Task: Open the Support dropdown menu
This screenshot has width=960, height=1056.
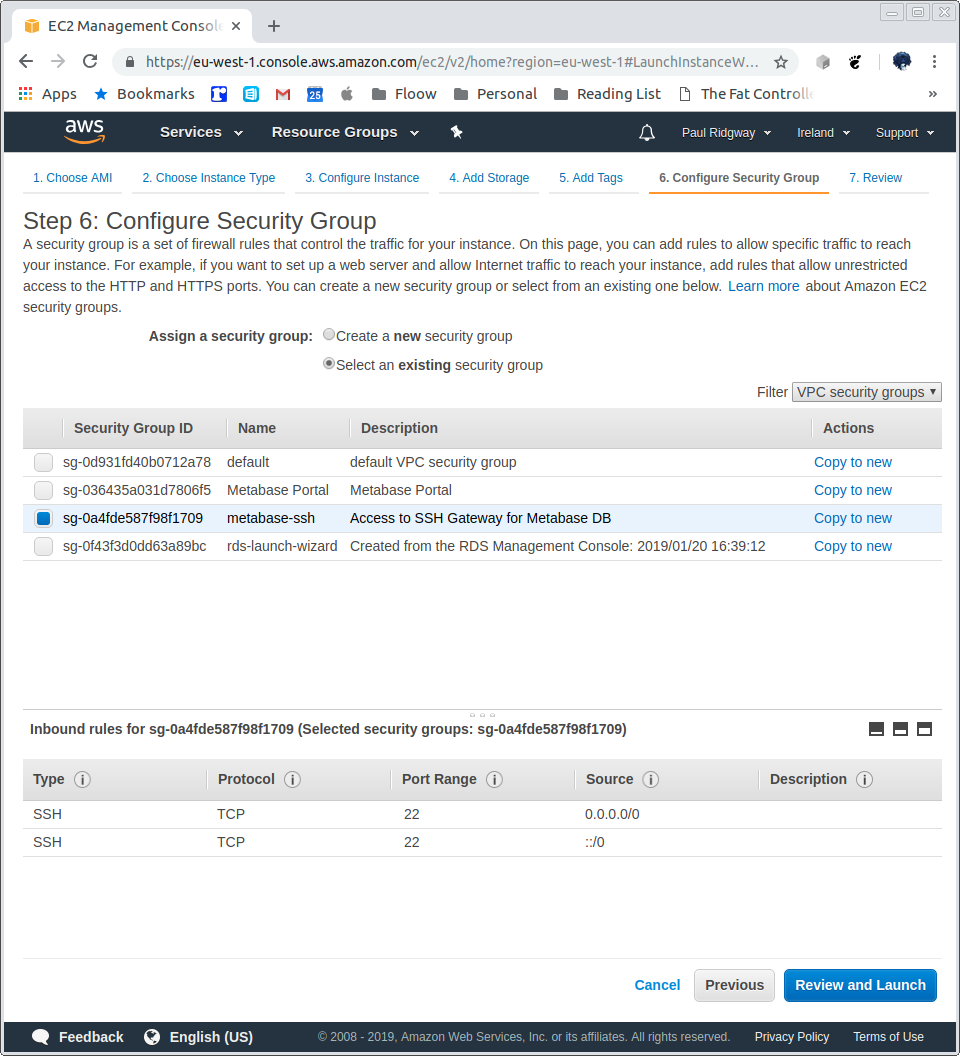Action: click(x=905, y=133)
